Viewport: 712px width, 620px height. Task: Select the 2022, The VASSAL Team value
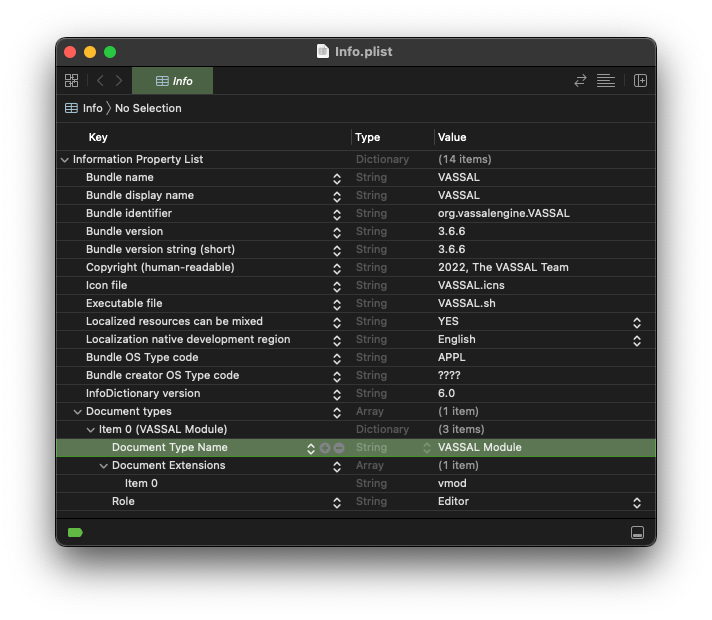point(503,267)
